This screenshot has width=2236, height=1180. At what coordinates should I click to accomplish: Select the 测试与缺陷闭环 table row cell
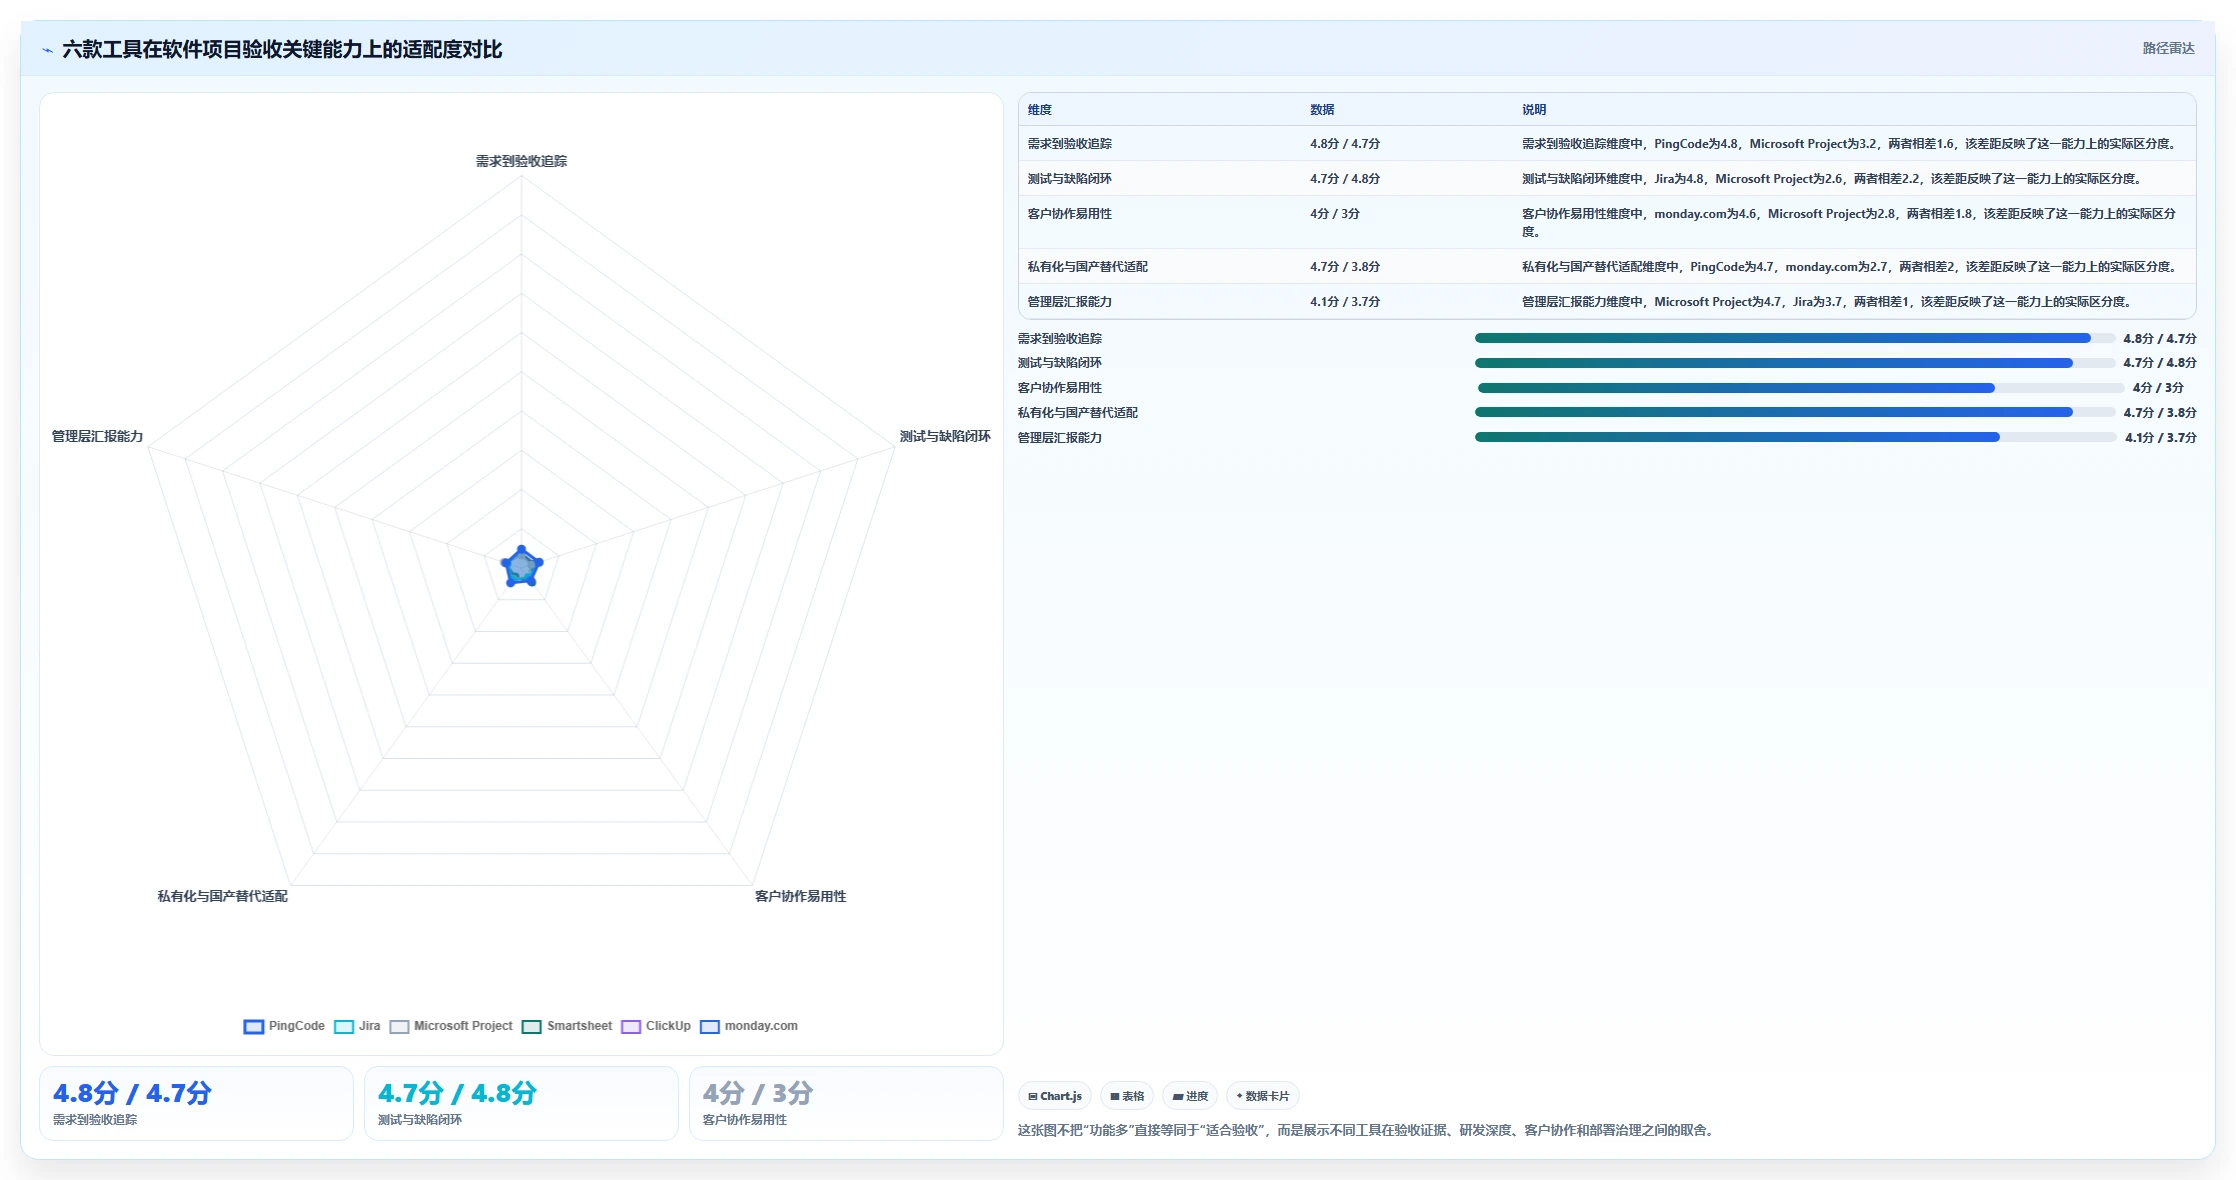[1070, 179]
